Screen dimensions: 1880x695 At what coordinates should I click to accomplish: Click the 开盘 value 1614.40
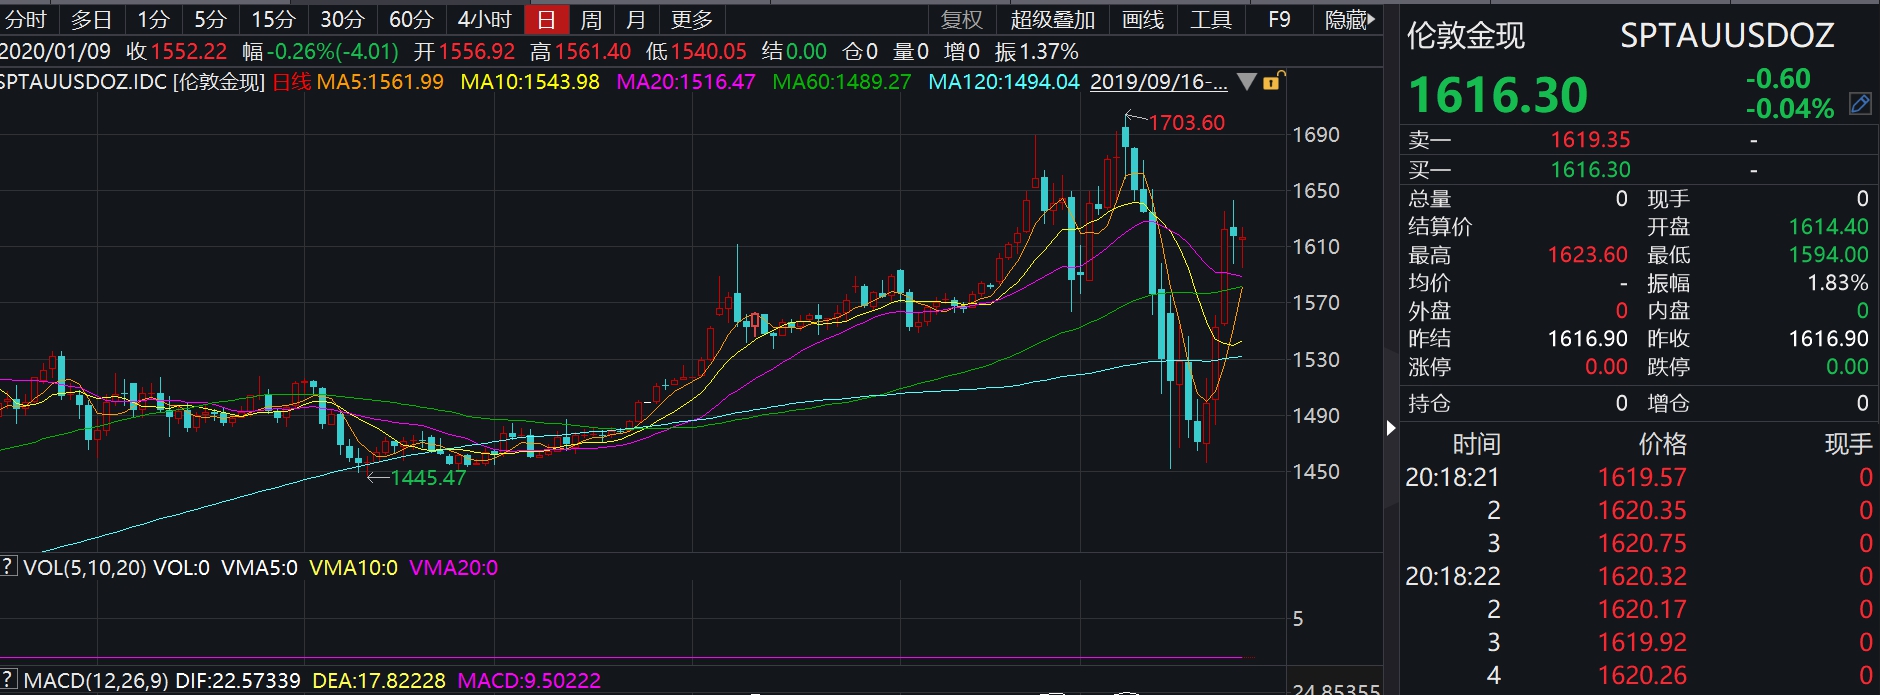1828,227
